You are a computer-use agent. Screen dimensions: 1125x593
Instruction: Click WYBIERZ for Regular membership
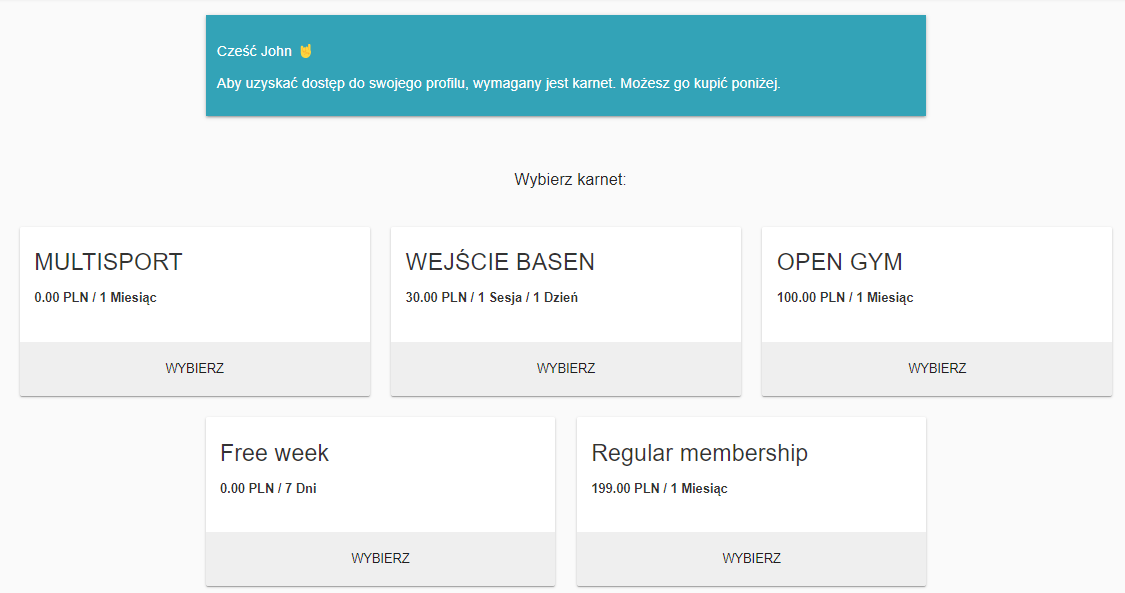(751, 559)
